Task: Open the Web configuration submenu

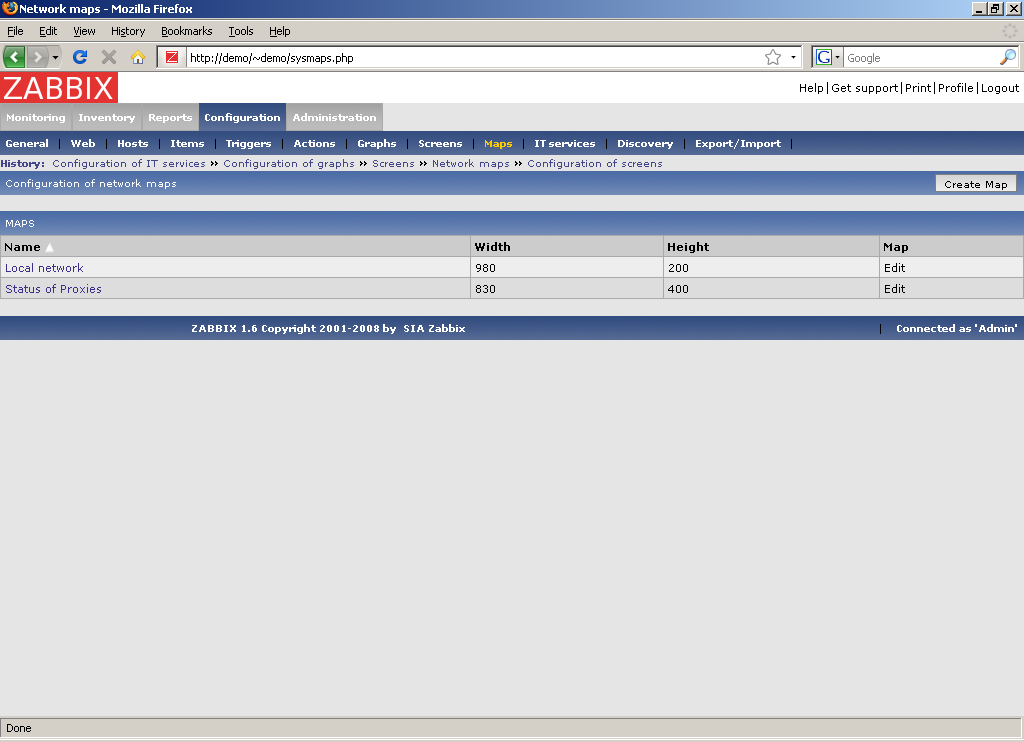Action: [83, 144]
